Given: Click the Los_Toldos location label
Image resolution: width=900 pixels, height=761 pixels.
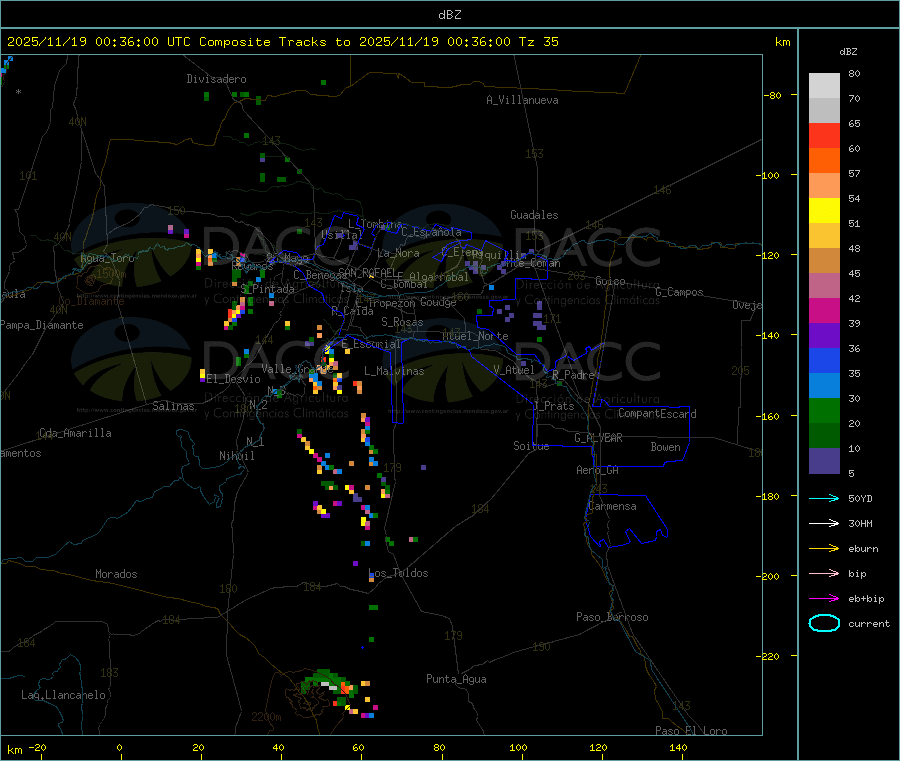Looking at the screenshot, I should coord(398,573).
